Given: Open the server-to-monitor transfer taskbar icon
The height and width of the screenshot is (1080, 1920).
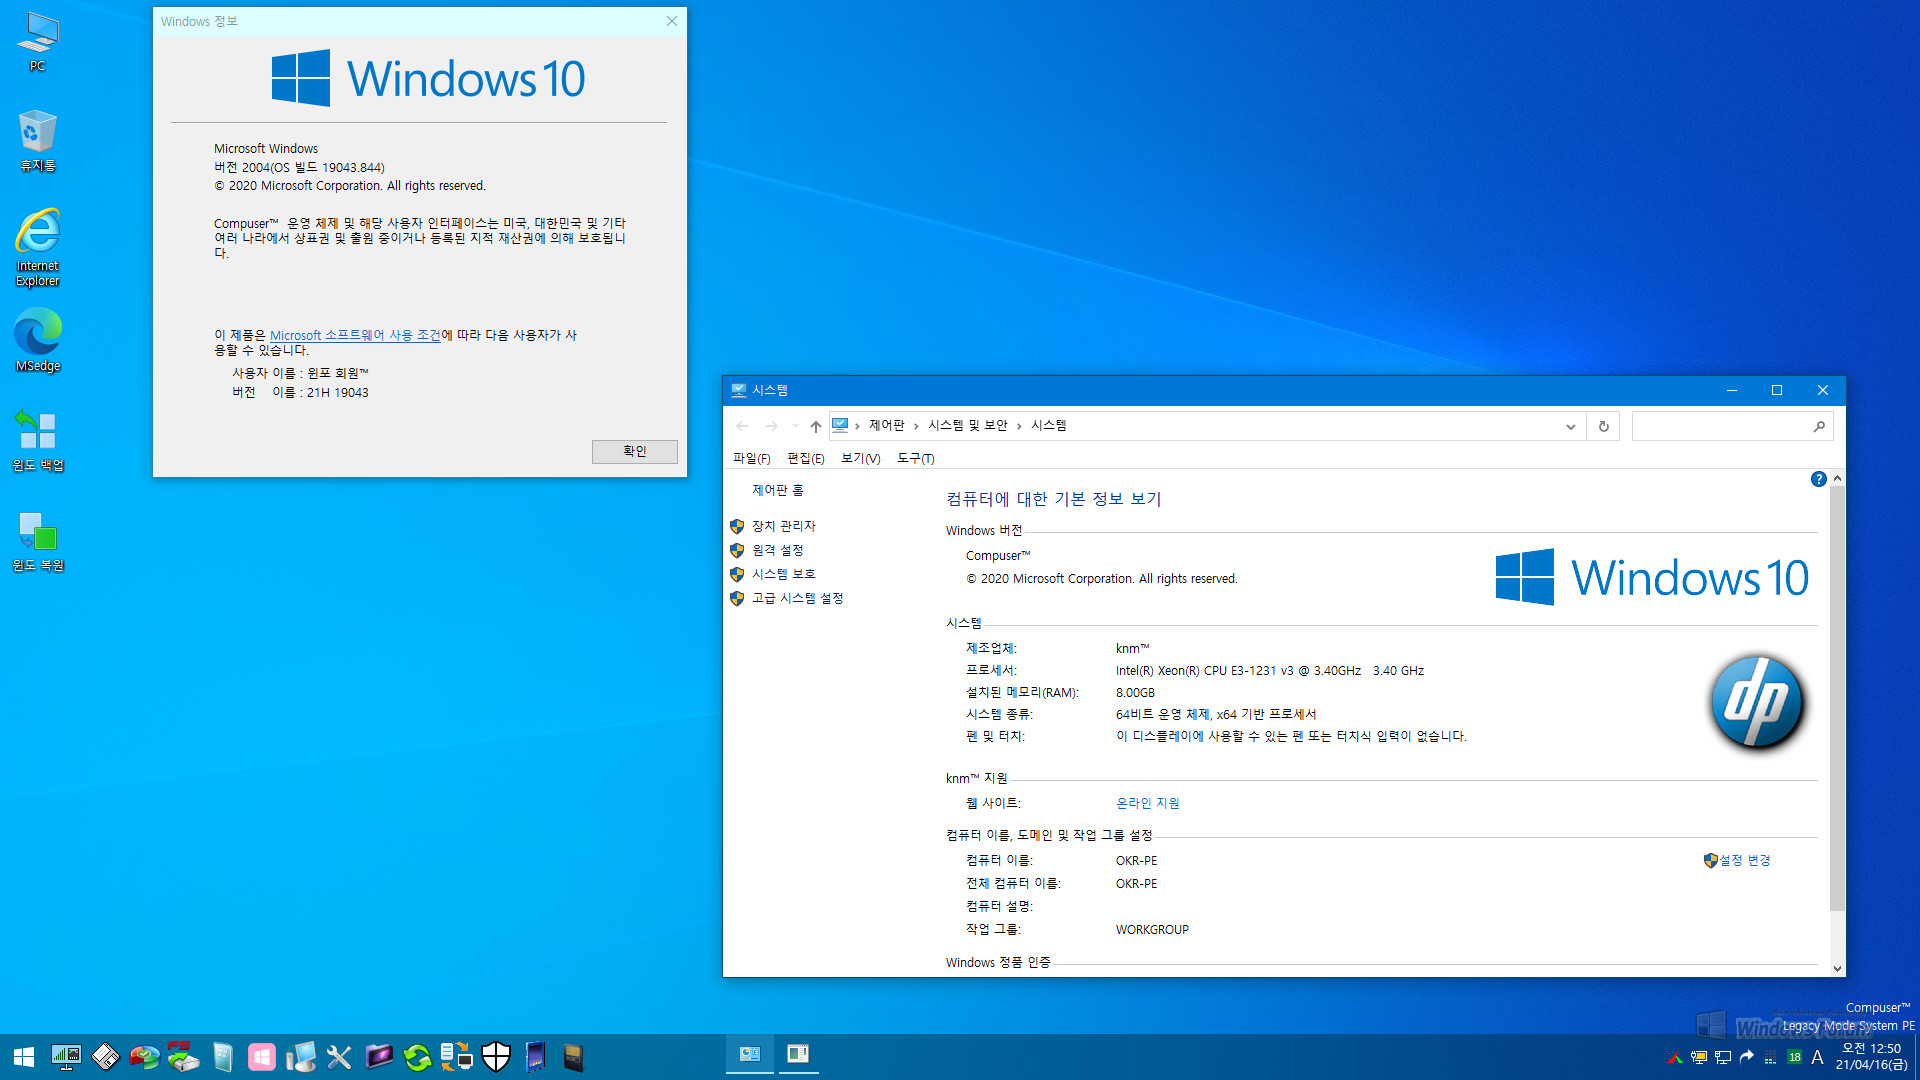Looking at the screenshot, I should pos(457,1057).
